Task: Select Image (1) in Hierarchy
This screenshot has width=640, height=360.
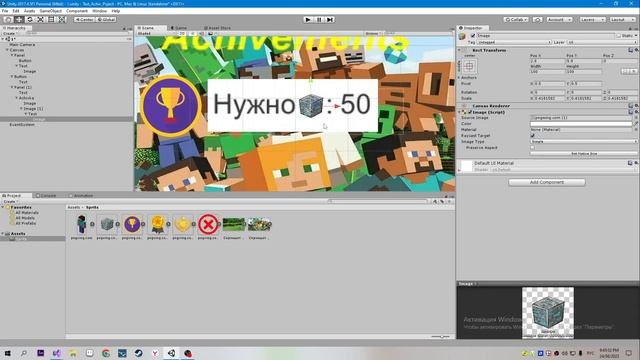Action: tap(33, 109)
